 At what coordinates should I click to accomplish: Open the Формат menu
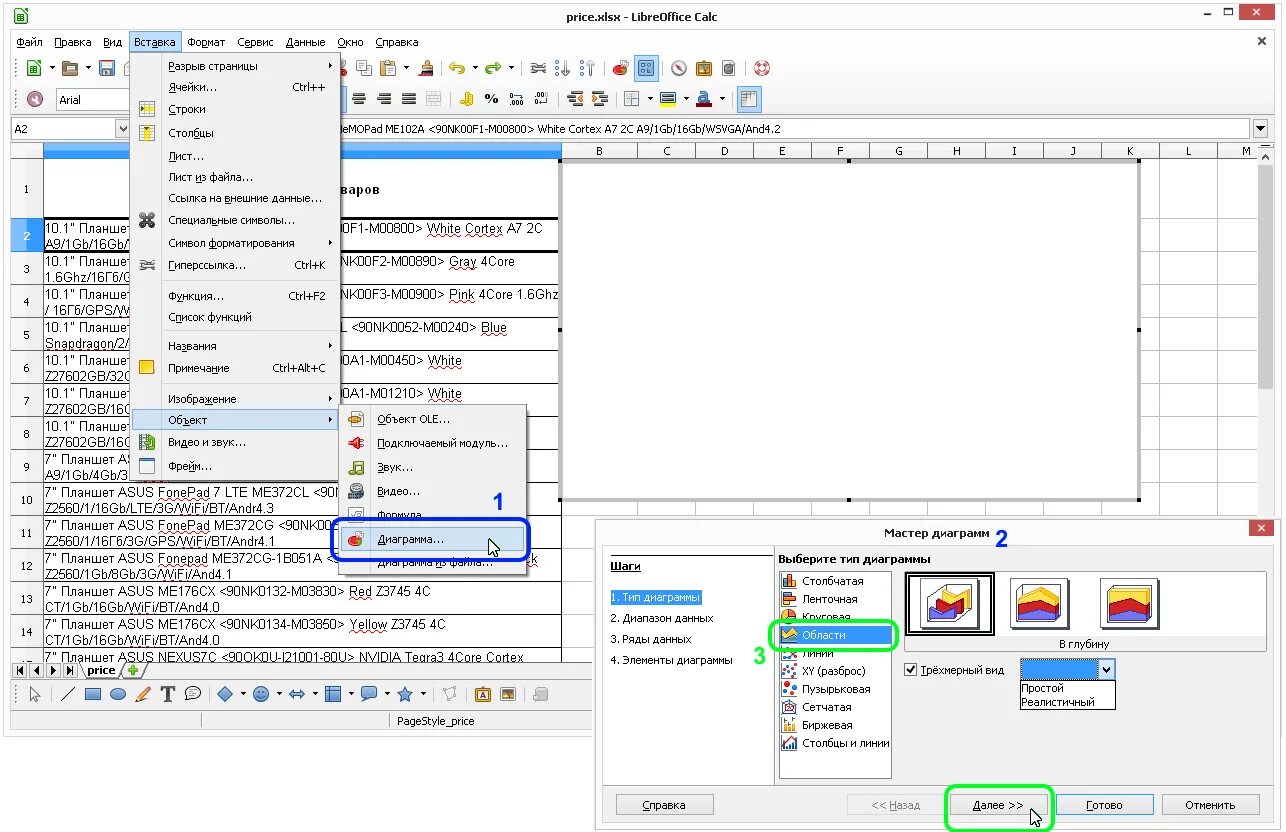click(x=206, y=42)
